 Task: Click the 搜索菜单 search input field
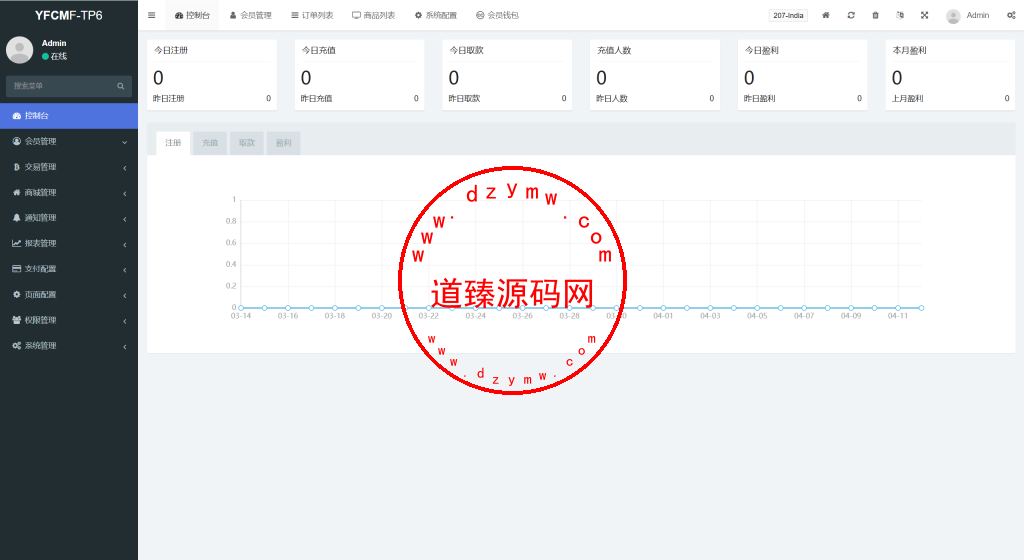click(69, 86)
